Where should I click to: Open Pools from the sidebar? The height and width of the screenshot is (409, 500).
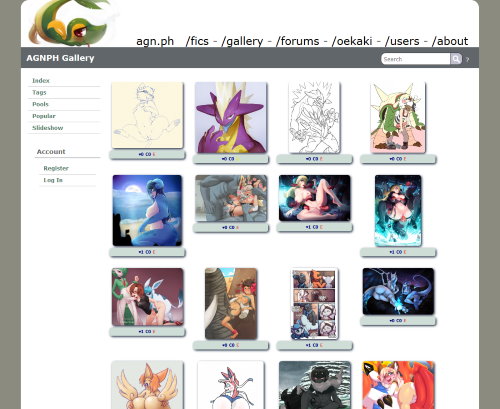click(40, 104)
